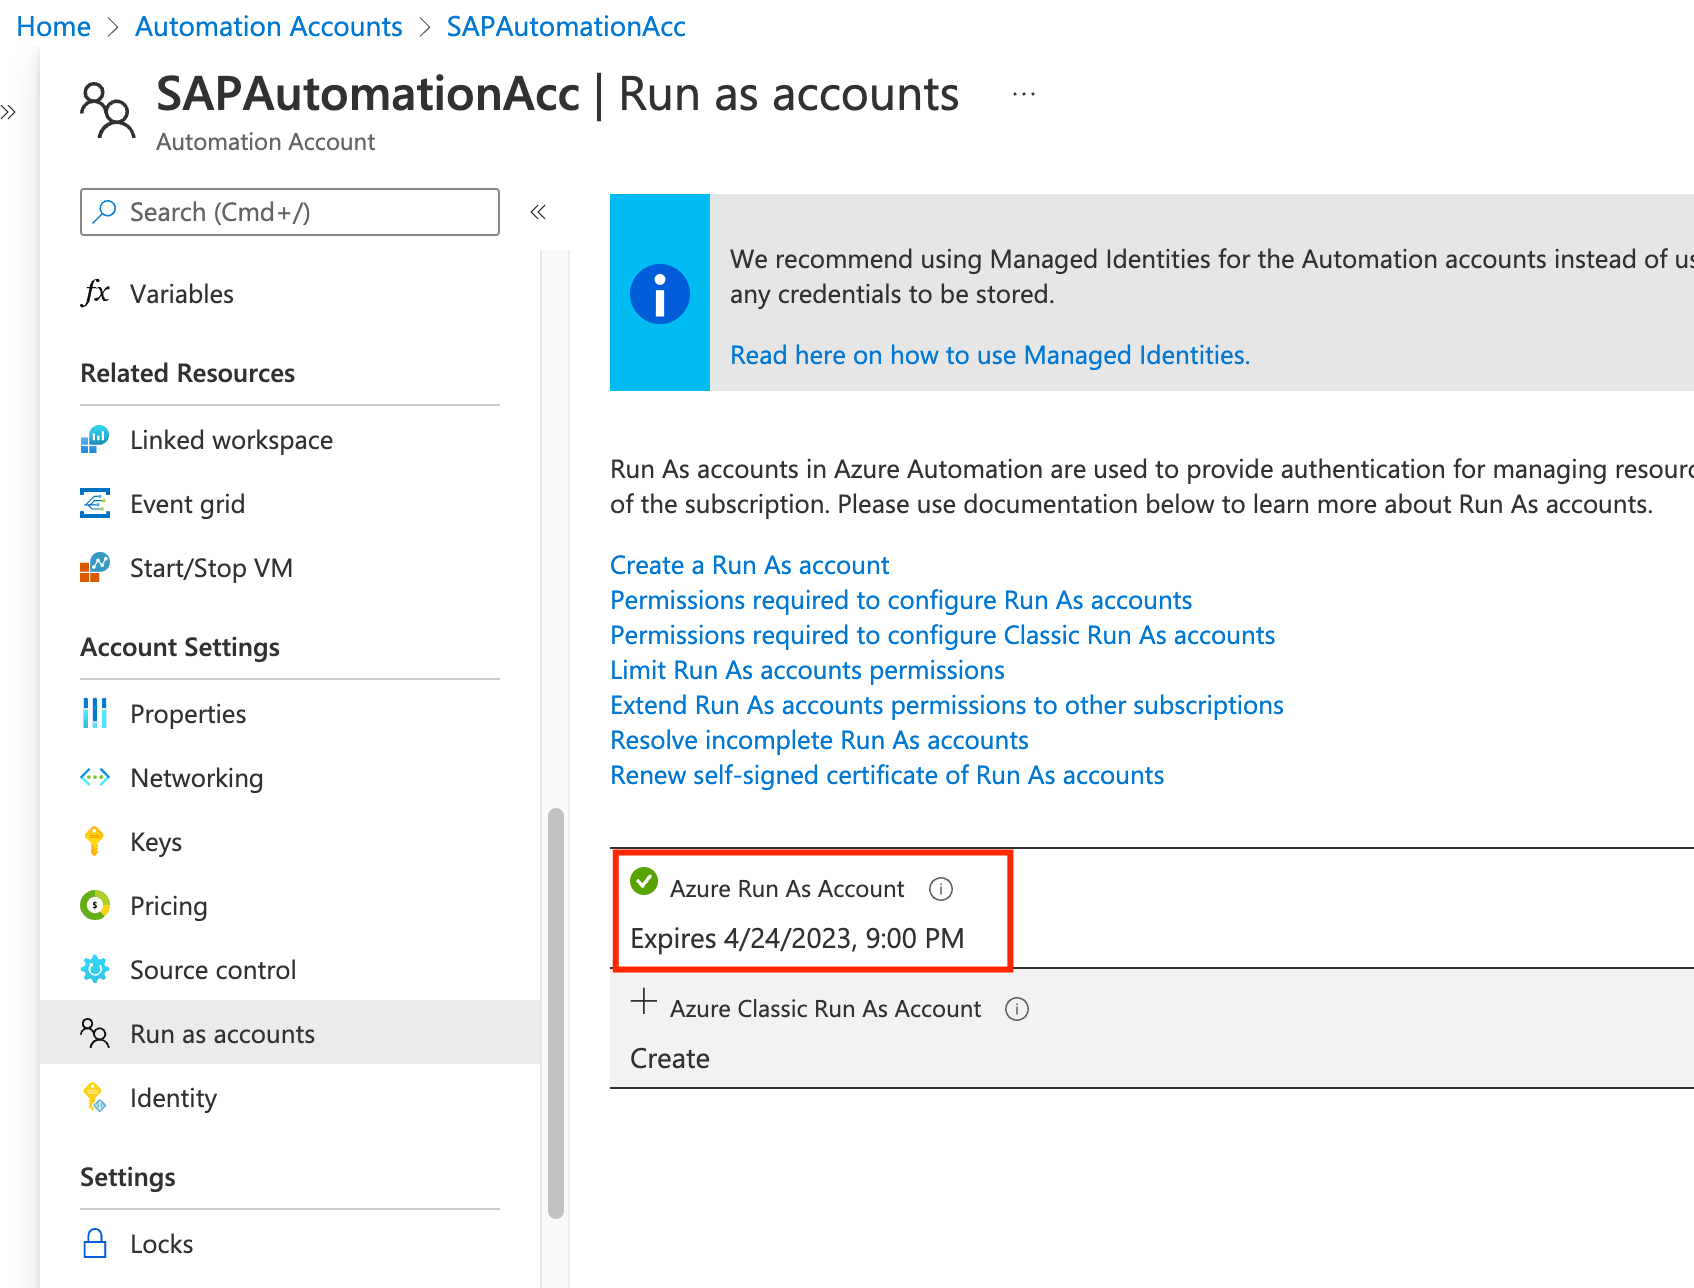Screen dimensions: 1694x1288
Task: Open Networking menu item
Action: pyautogui.click(x=290, y=778)
